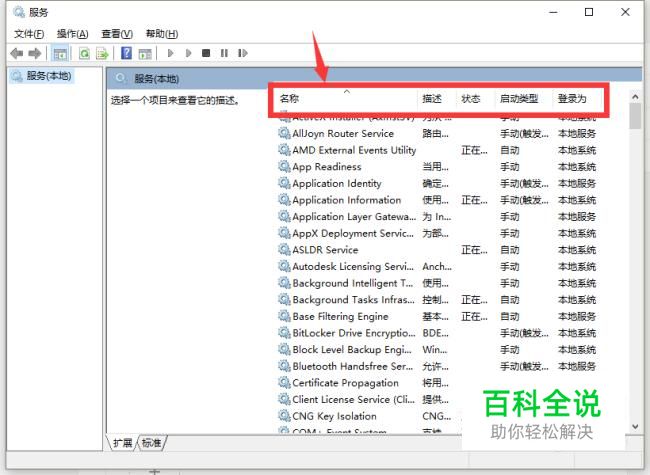This screenshot has height=475, width=650.
Task: Open the 操作(A) menu
Action: (73, 34)
